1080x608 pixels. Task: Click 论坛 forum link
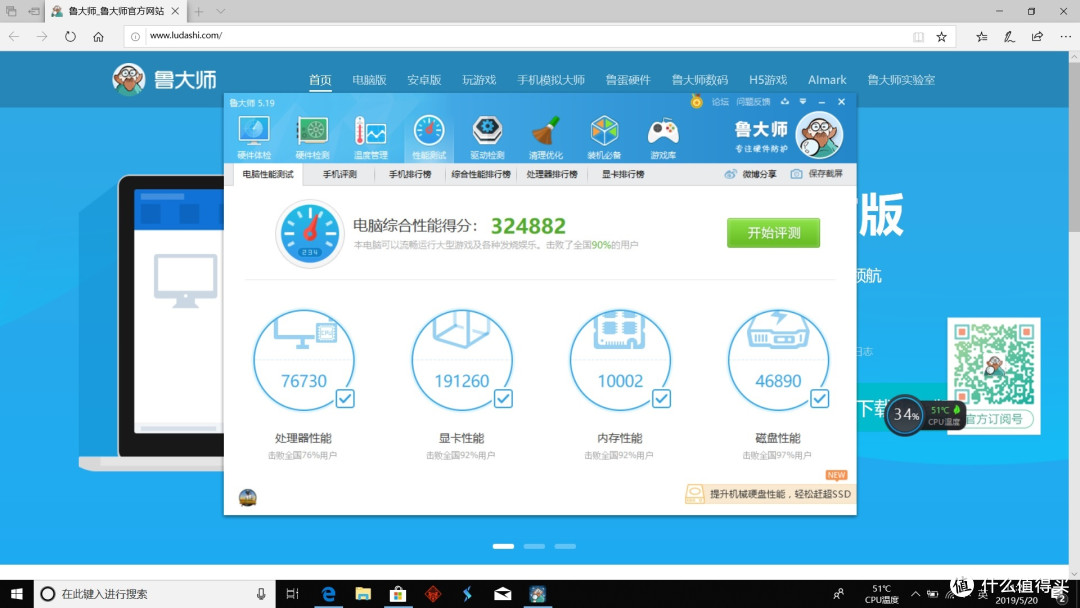720,102
